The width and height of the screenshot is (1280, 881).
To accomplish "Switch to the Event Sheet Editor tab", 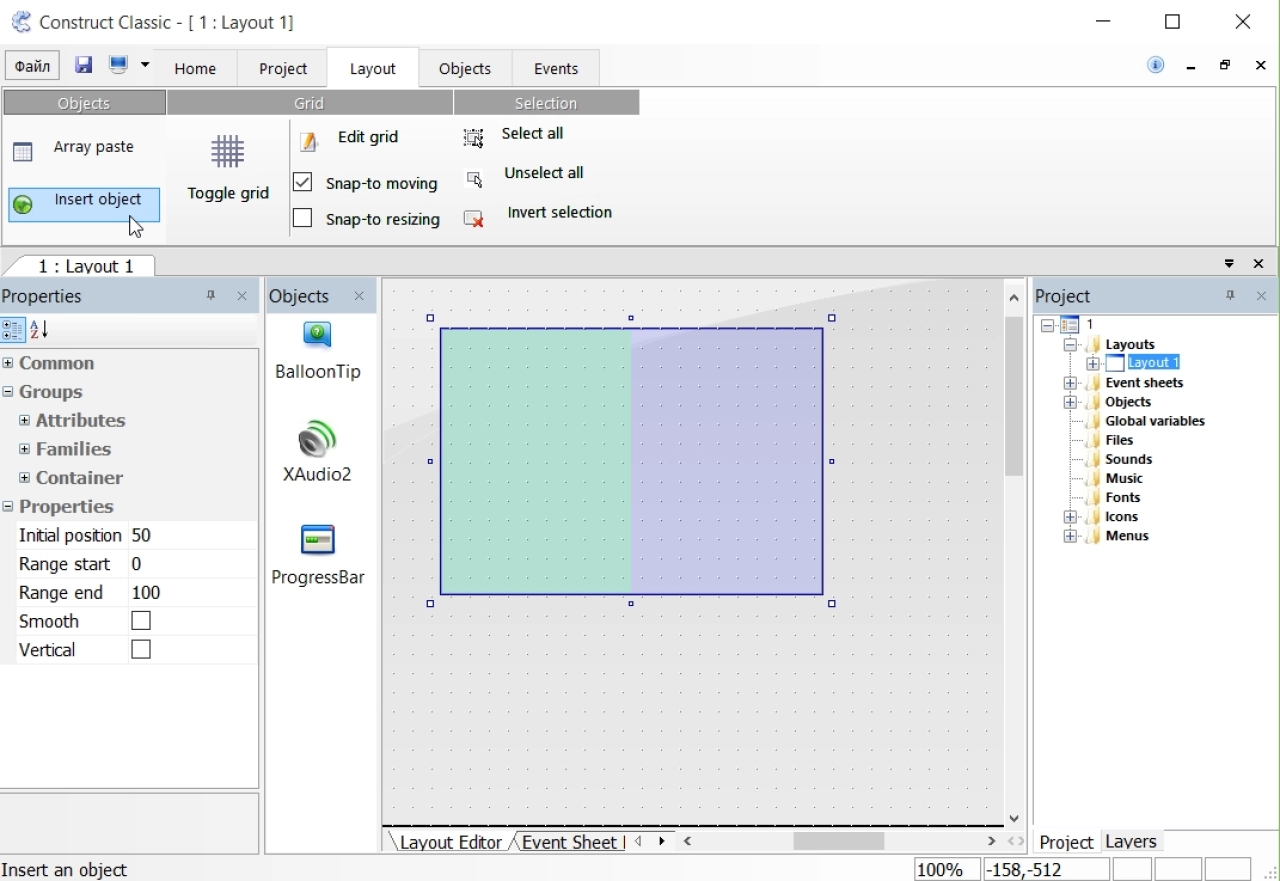I will click(x=571, y=842).
